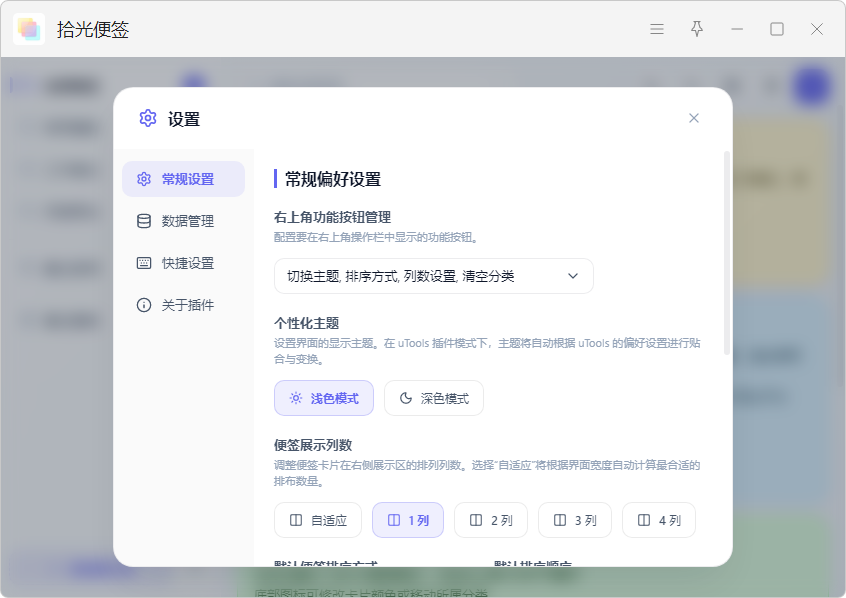The image size is (846, 598).
Task: Open the 右上角功能按钮管理 dropdown
Action: point(434,276)
